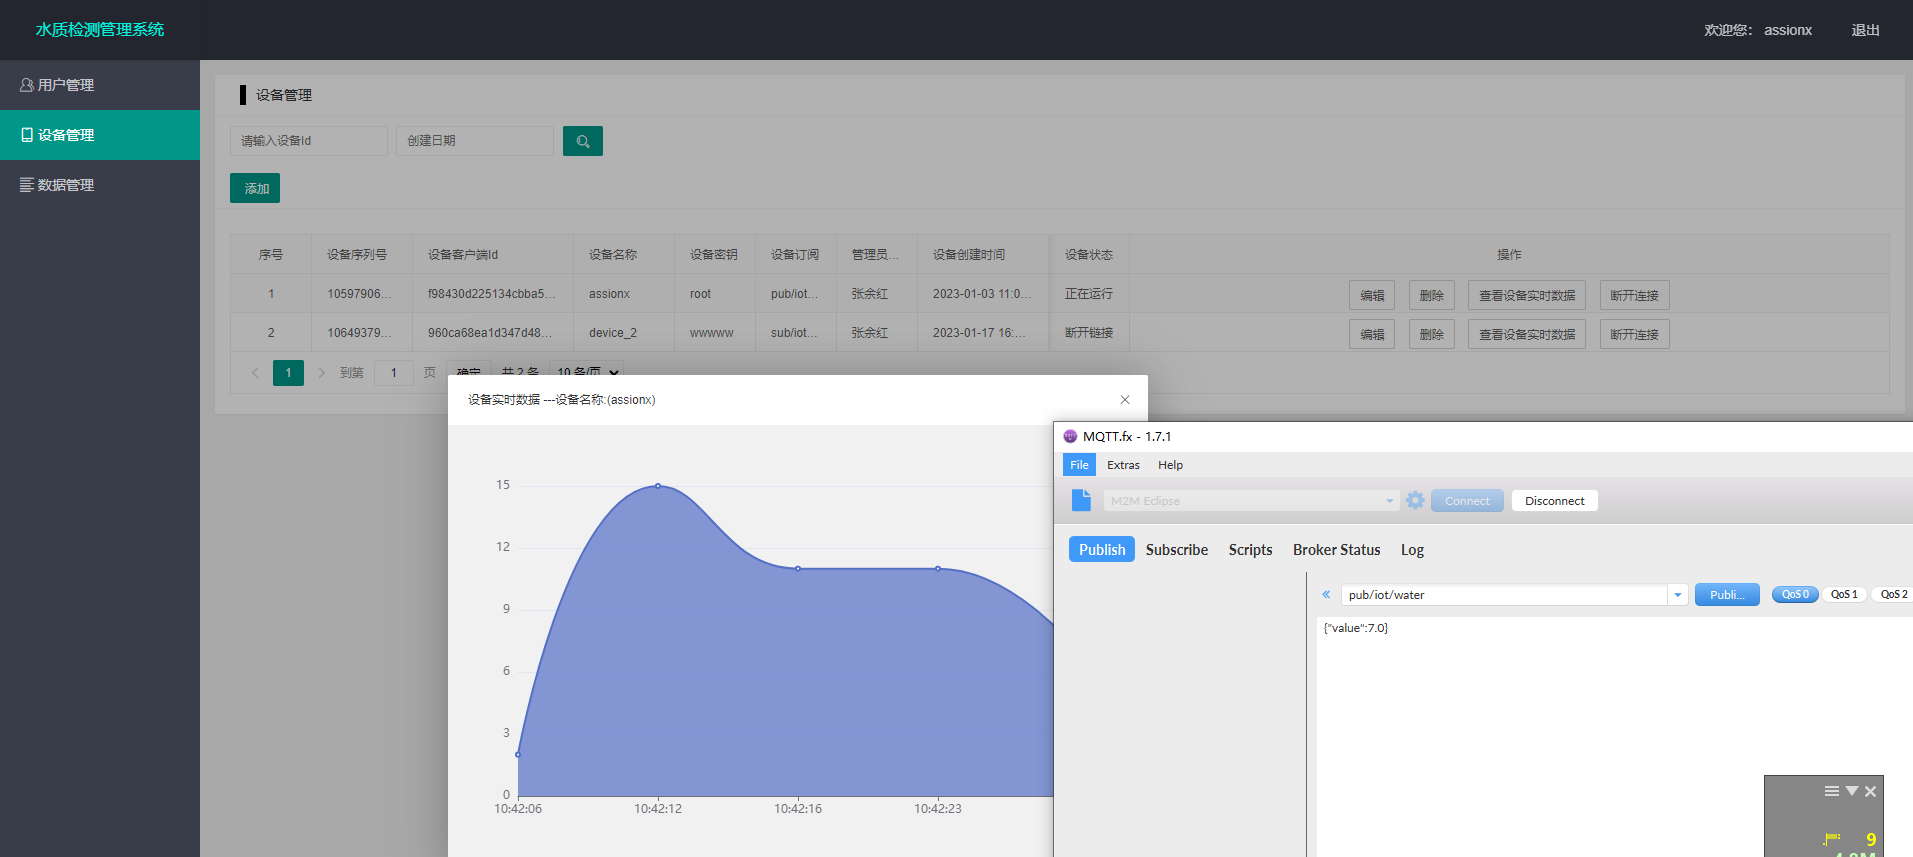Click the 退出 logout link
This screenshot has width=1913, height=857.
(x=1865, y=30)
